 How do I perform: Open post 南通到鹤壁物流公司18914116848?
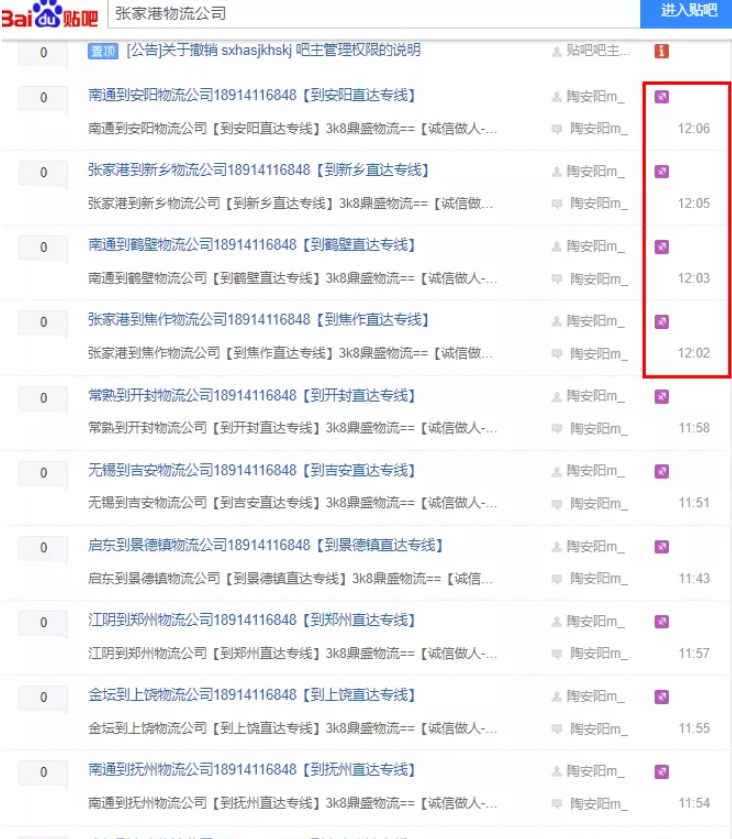(252, 246)
